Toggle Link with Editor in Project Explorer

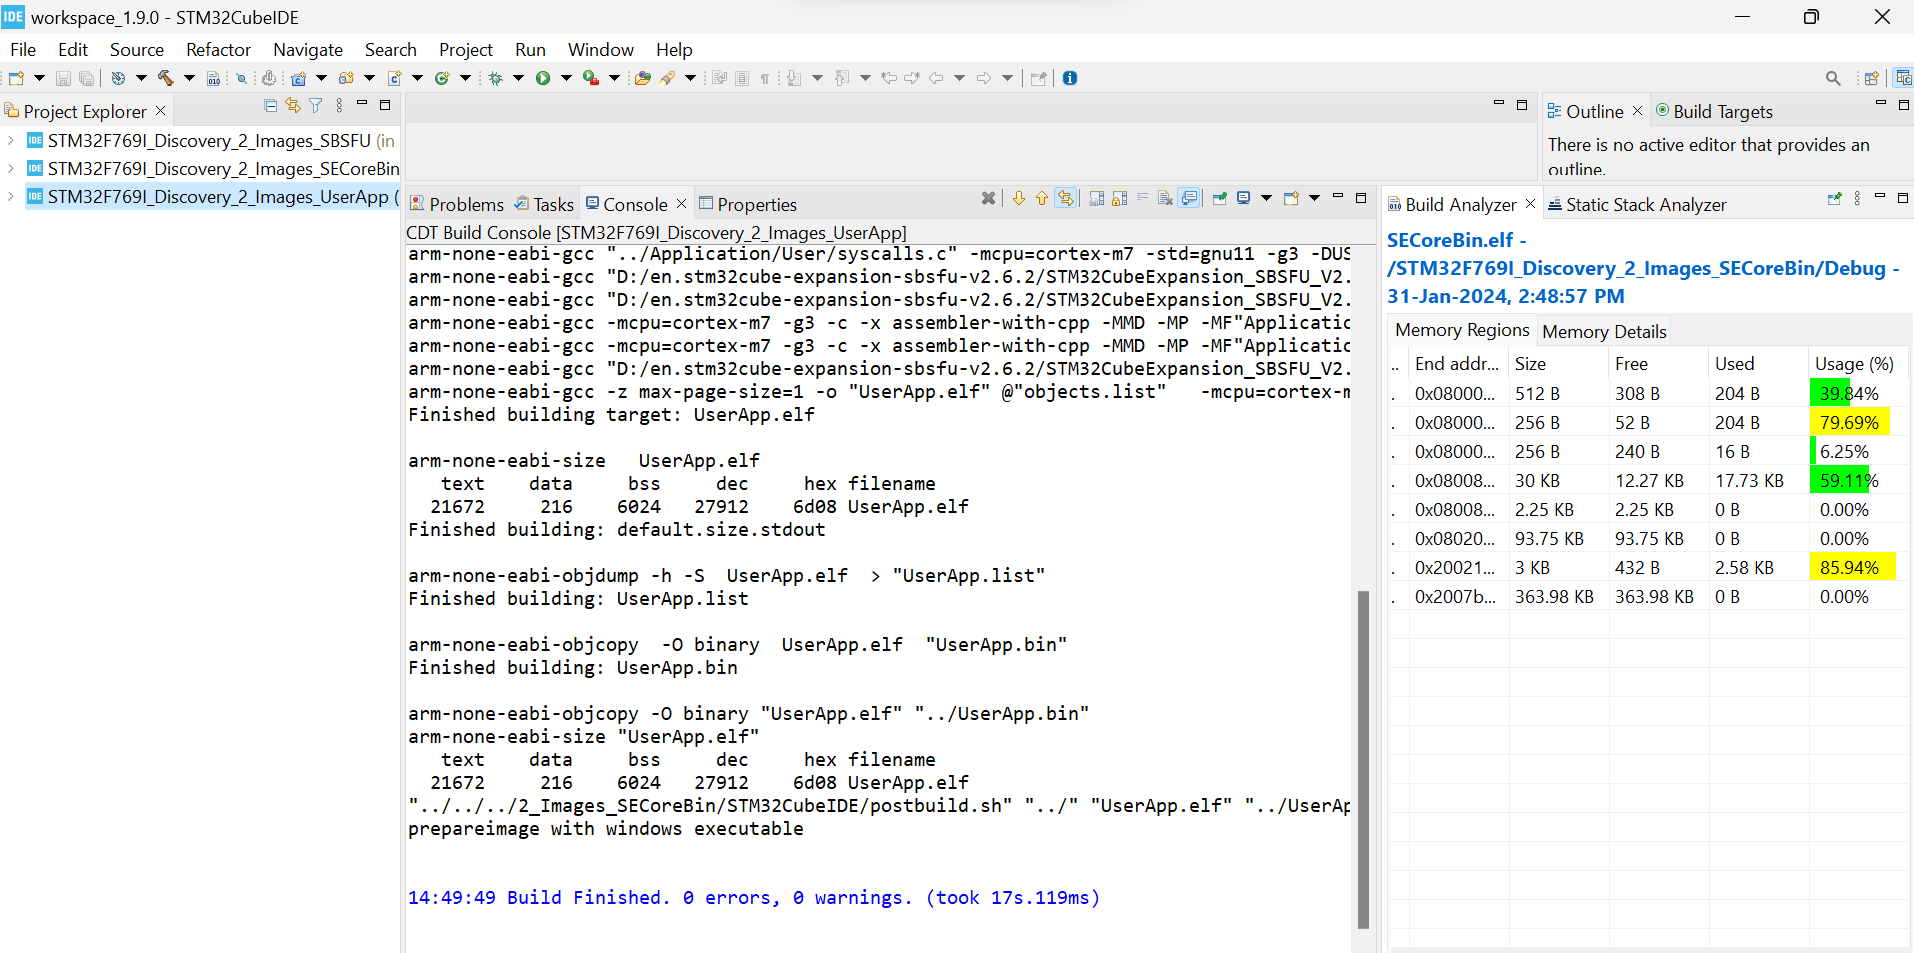pyautogui.click(x=292, y=106)
